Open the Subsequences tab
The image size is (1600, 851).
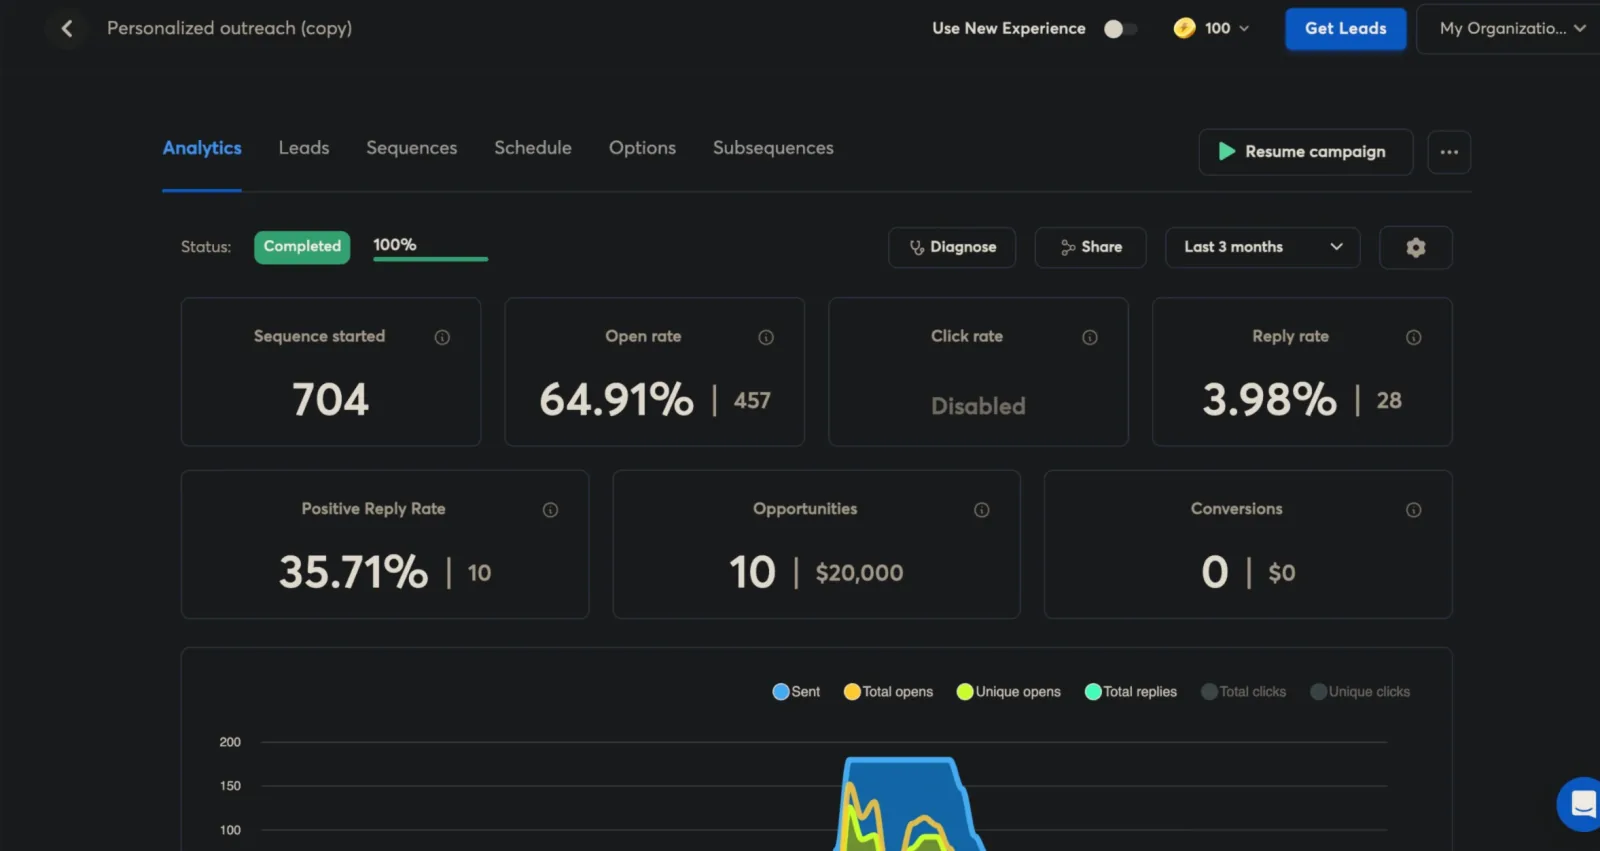click(773, 148)
